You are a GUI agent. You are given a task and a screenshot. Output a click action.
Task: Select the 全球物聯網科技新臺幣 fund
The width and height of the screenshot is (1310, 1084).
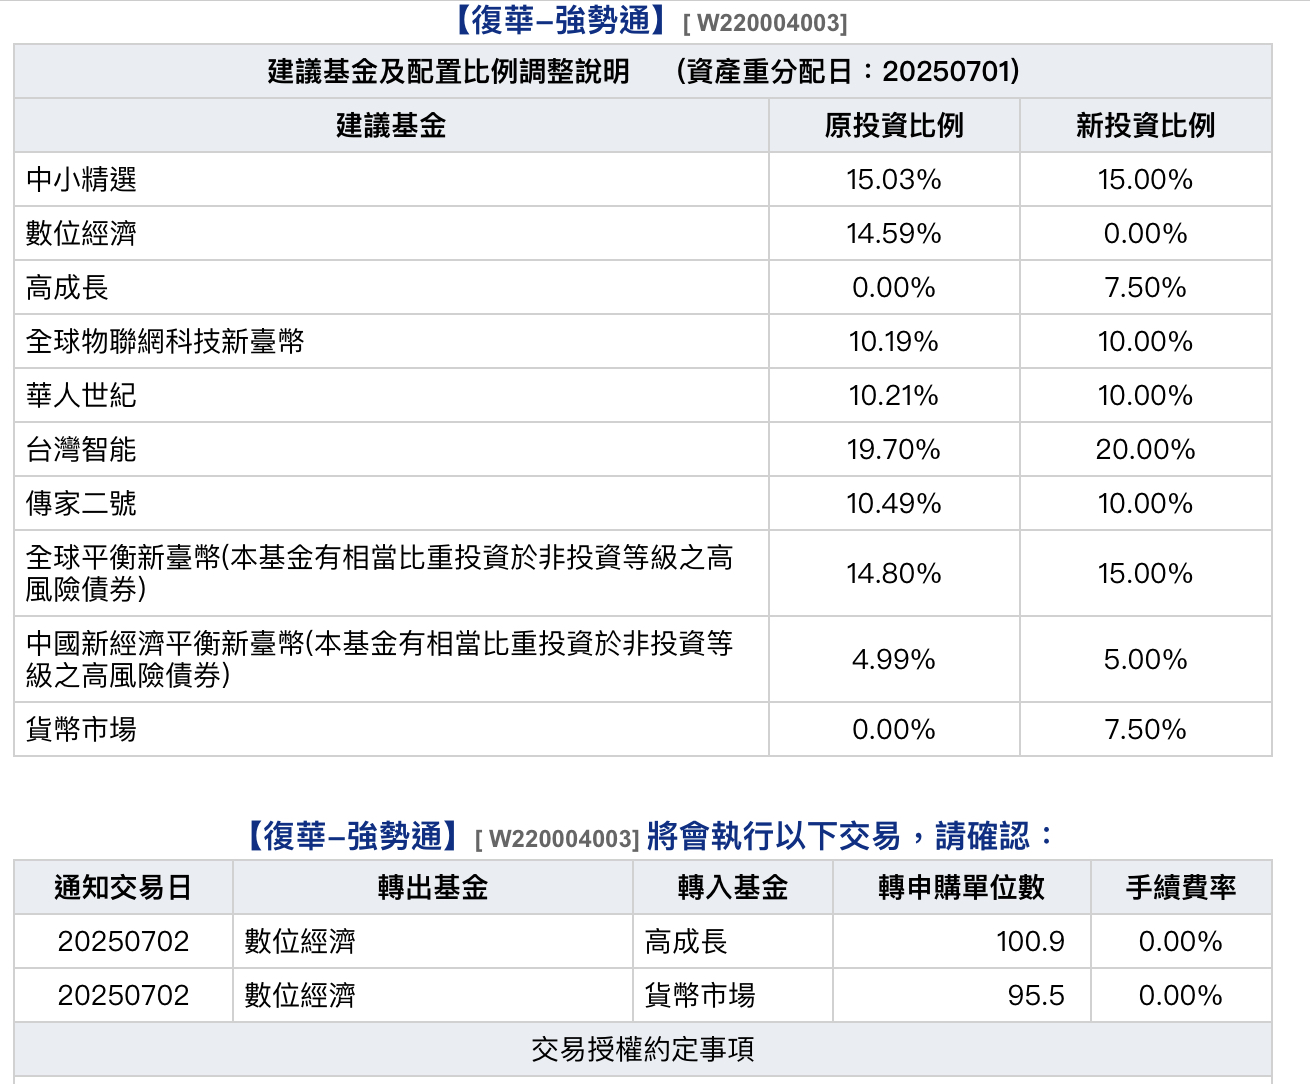pyautogui.click(x=165, y=342)
